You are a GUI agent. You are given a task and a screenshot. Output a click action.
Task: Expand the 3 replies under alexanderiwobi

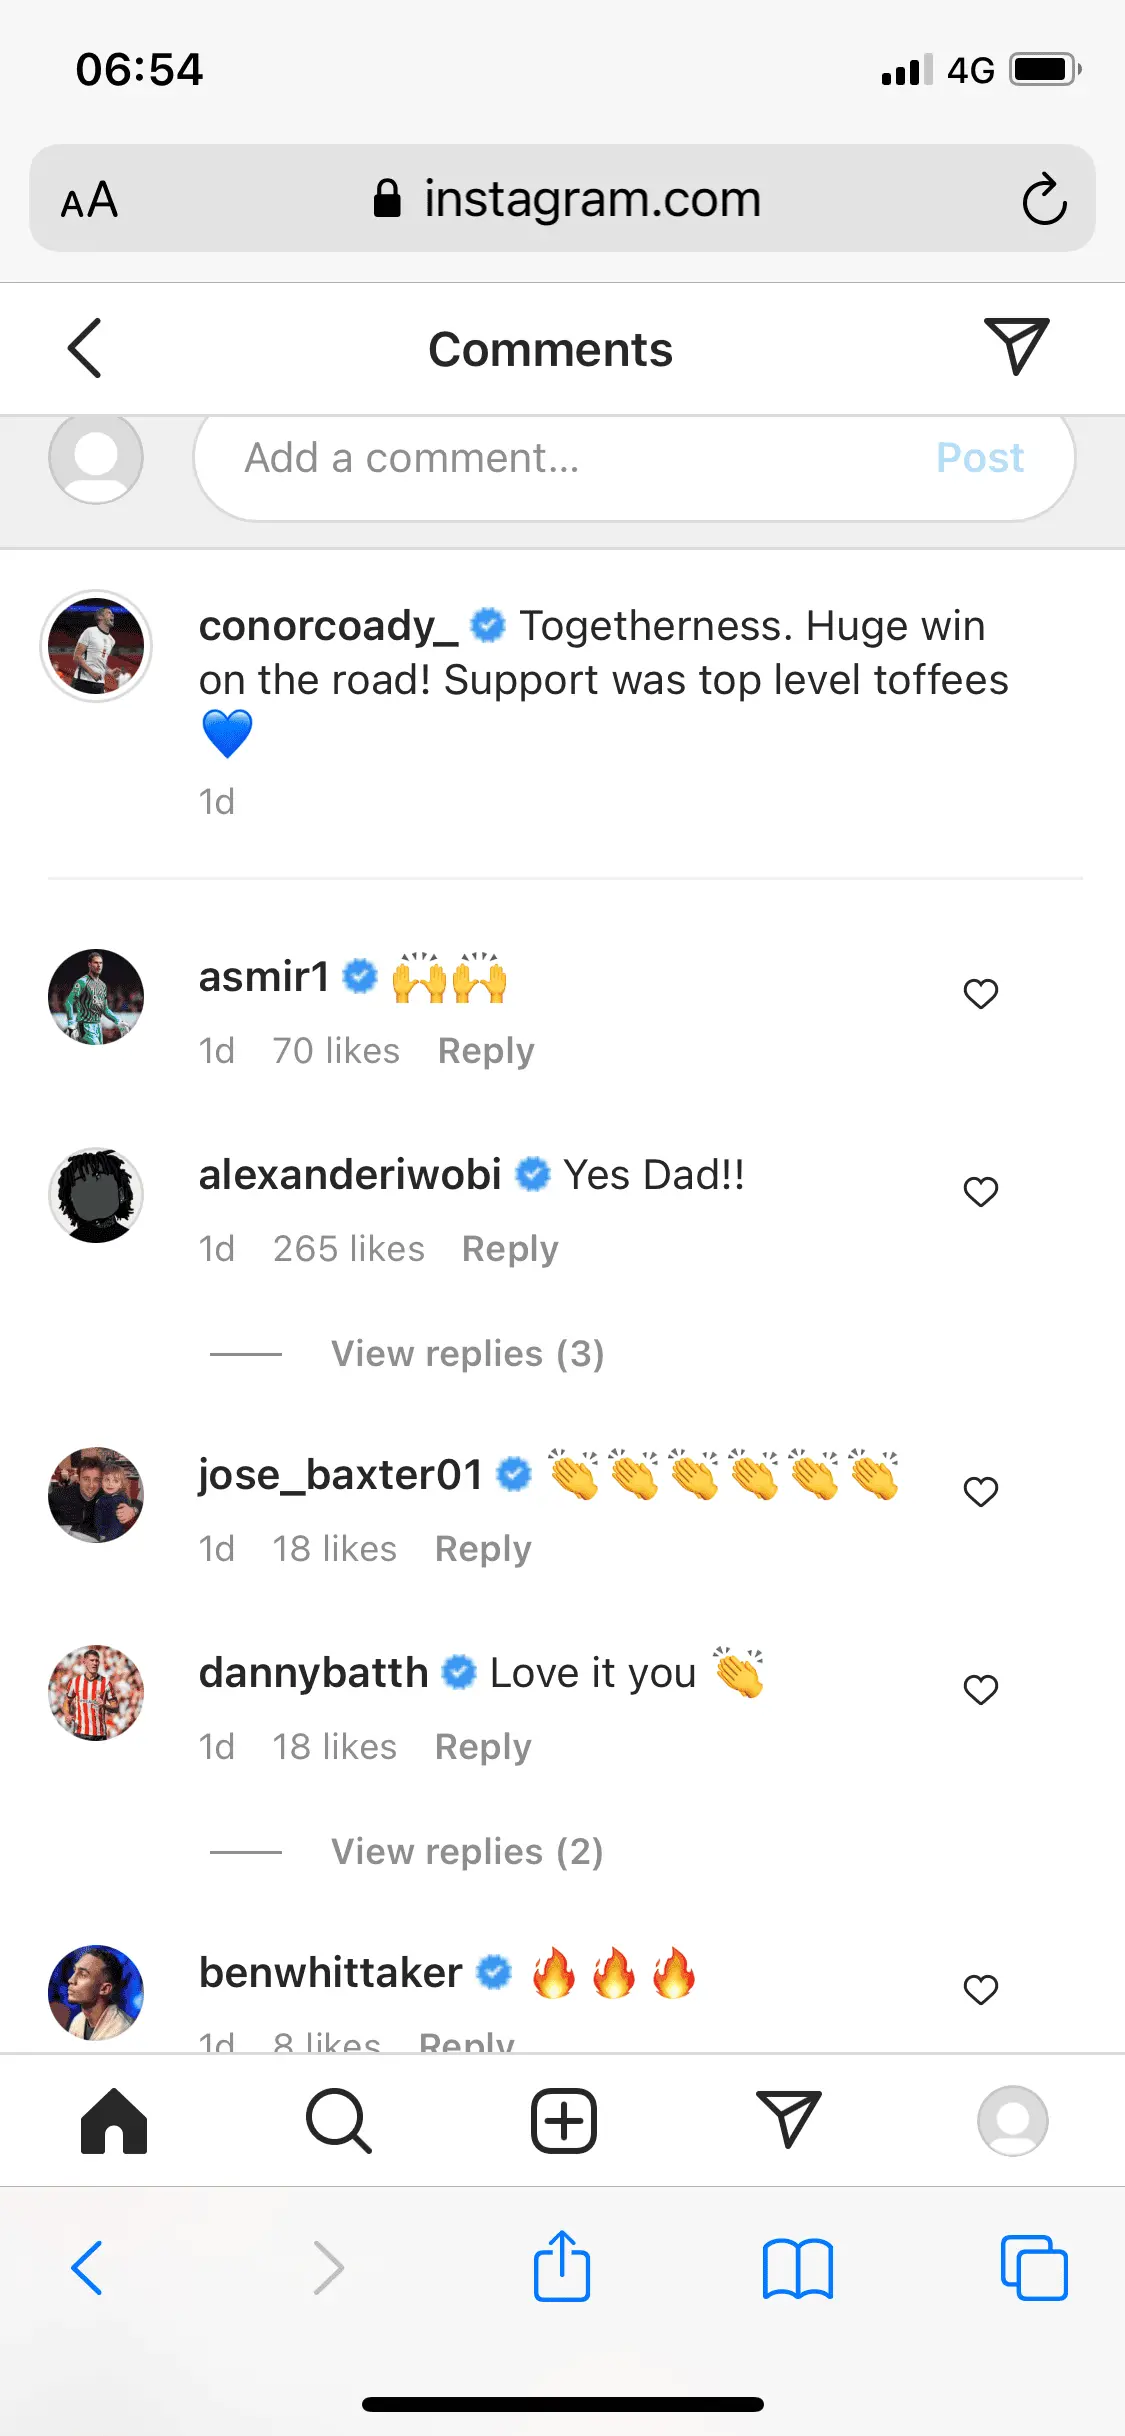pos(467,1354)
